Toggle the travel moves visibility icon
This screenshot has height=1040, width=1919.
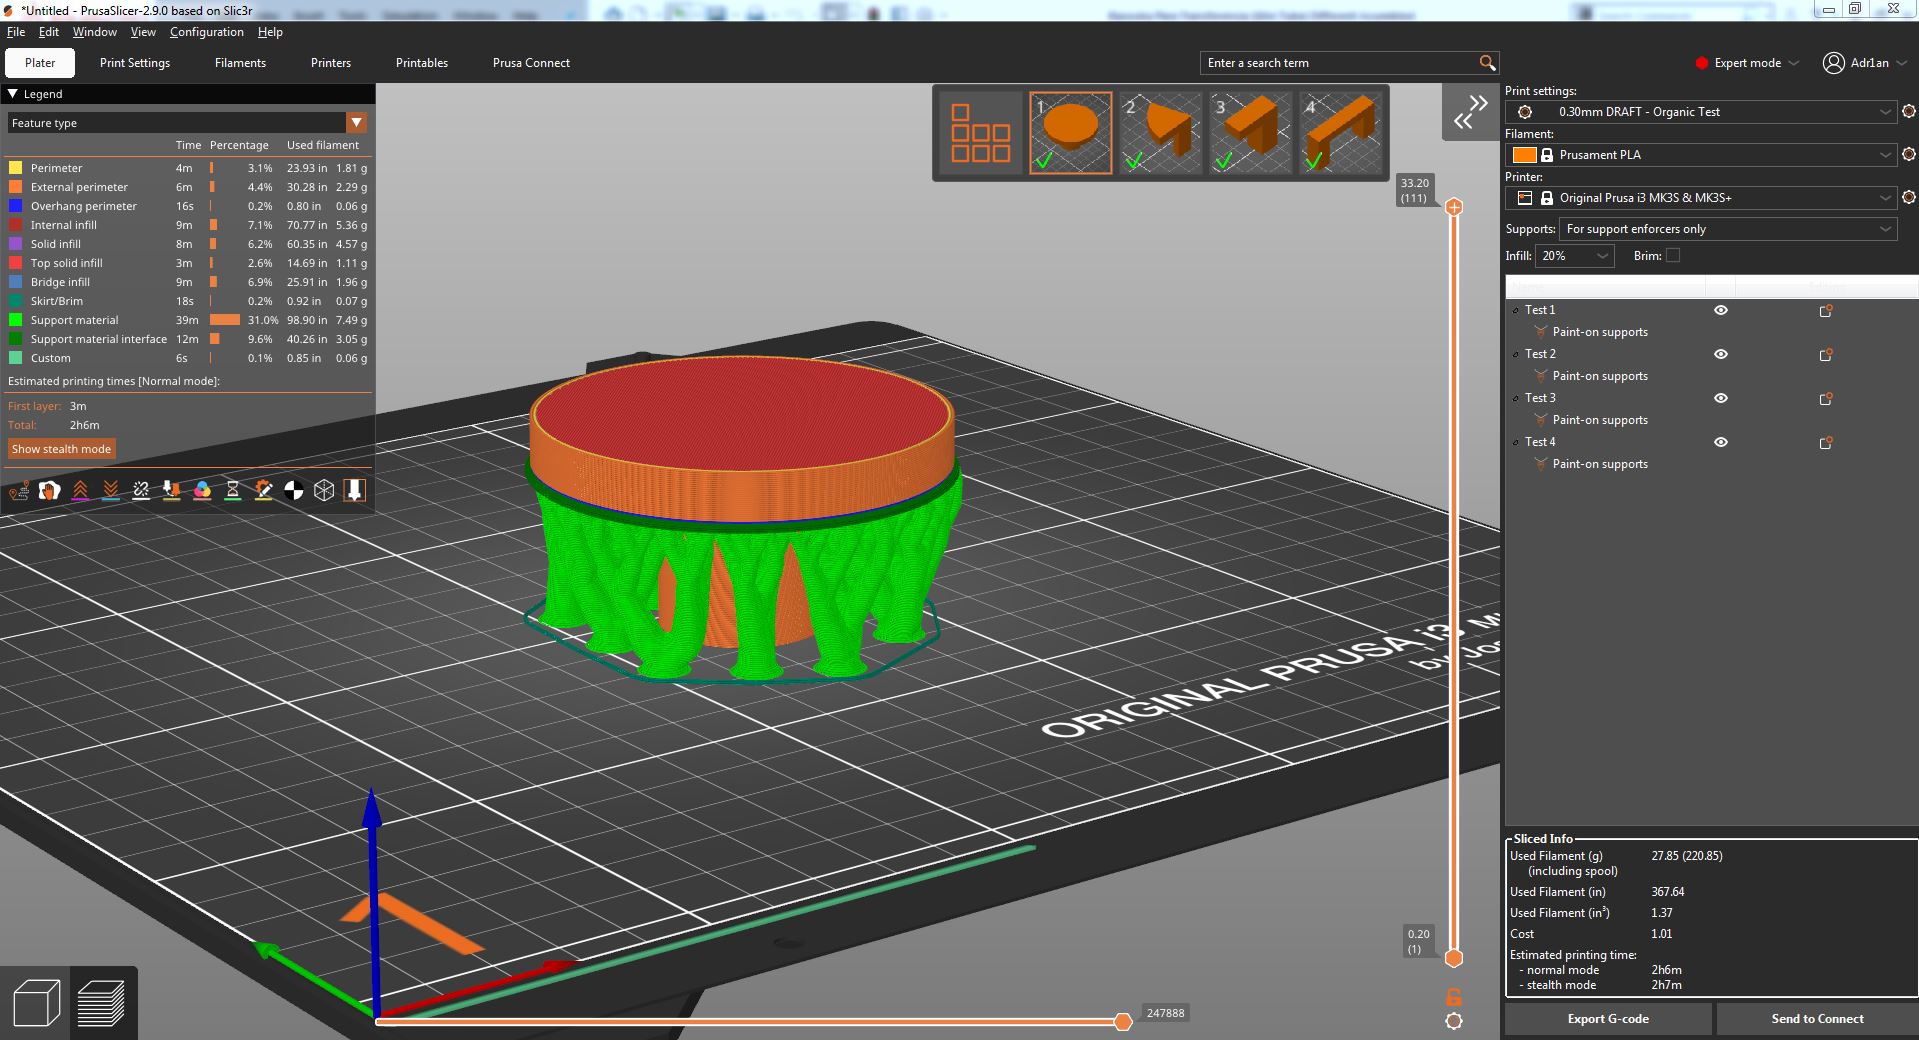19,490
